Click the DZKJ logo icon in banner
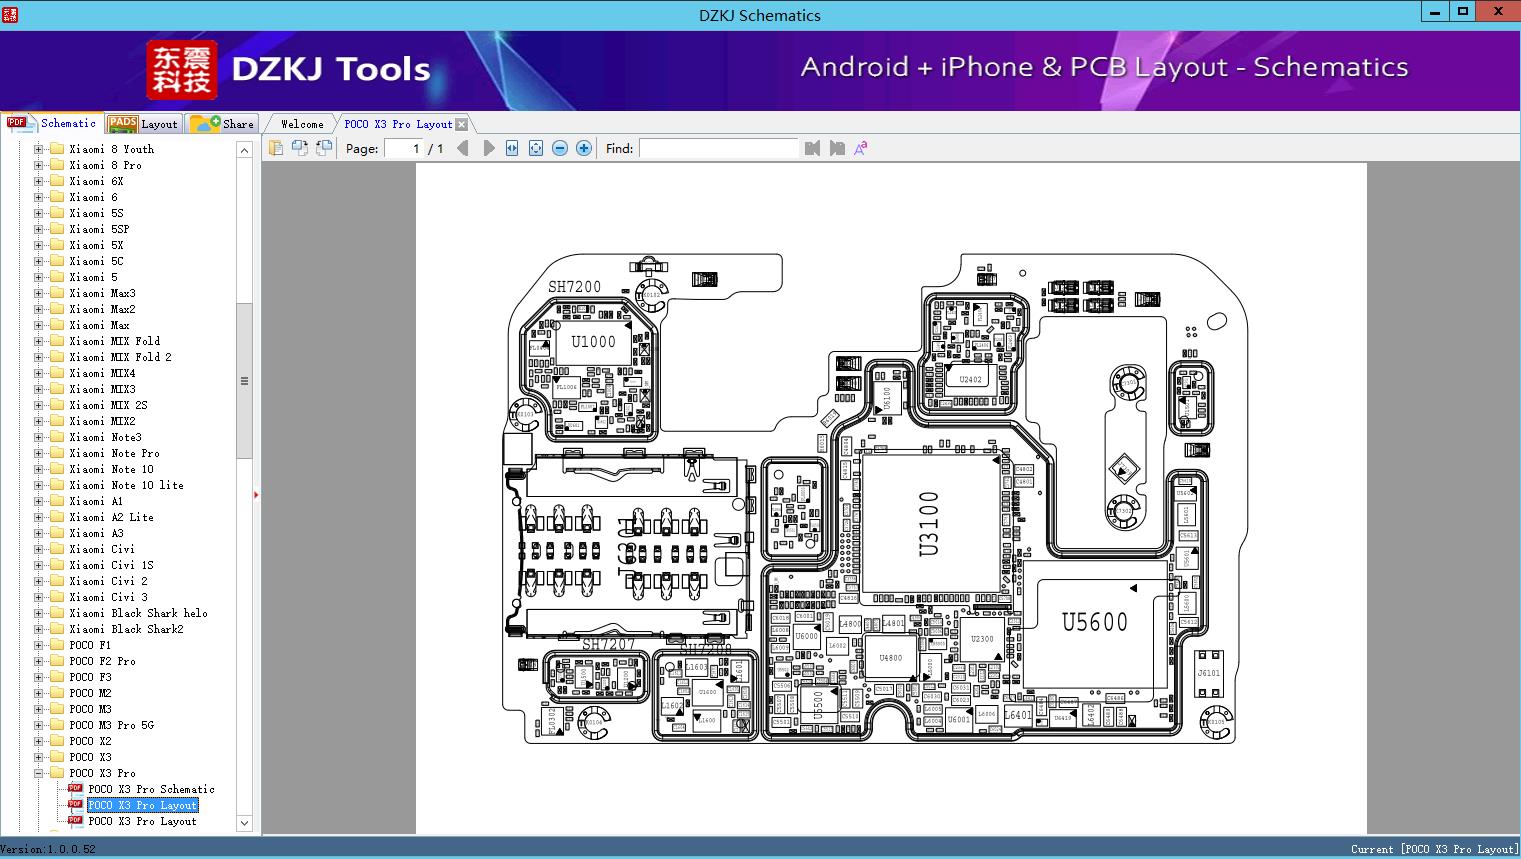The height and width of the screenshot is (859, 1521). (181, 69)
